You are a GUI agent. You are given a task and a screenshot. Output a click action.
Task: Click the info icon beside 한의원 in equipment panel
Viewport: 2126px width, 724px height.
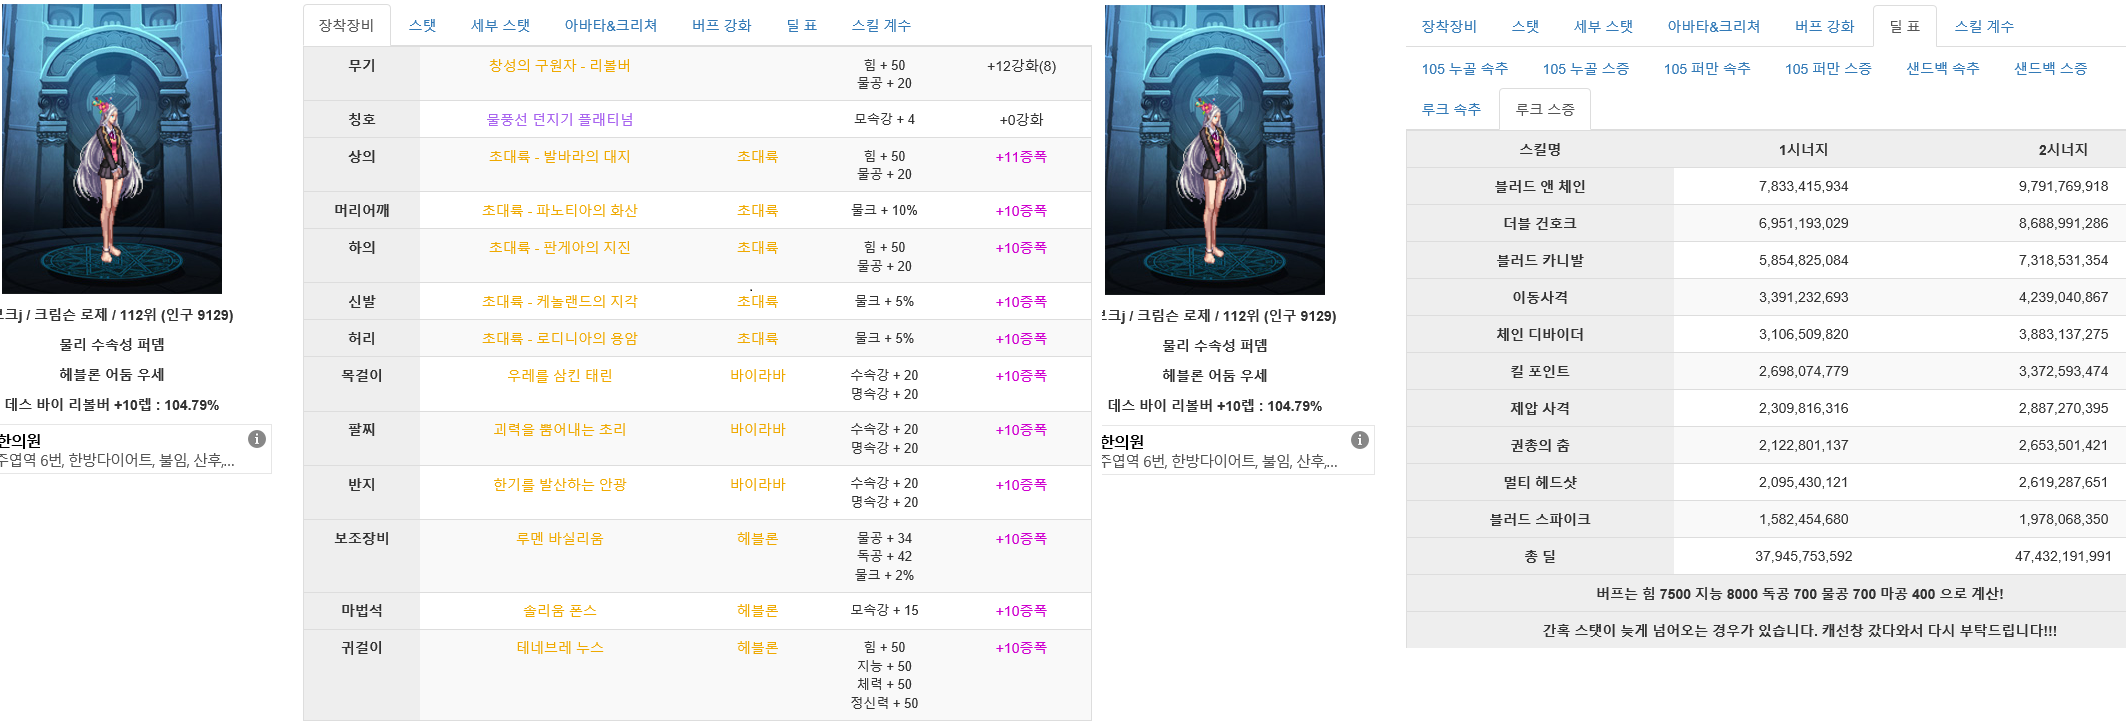point(257,439)
